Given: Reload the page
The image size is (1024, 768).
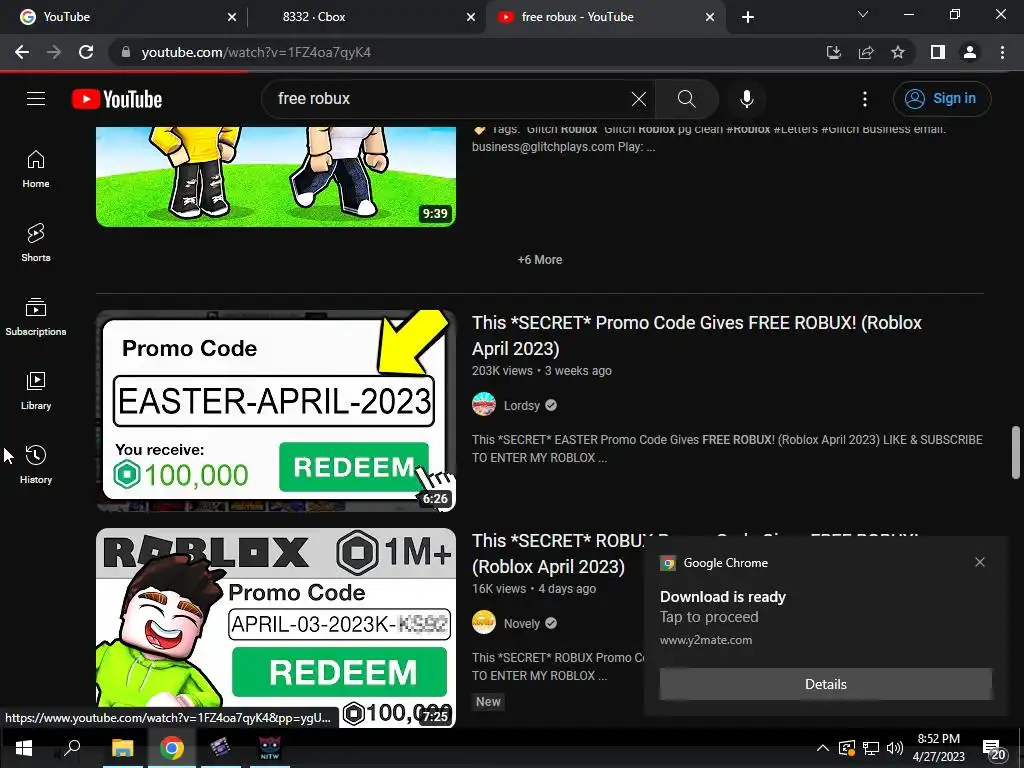Looking at the screenshot, I should pyautogui.click(x=86, y=52).
